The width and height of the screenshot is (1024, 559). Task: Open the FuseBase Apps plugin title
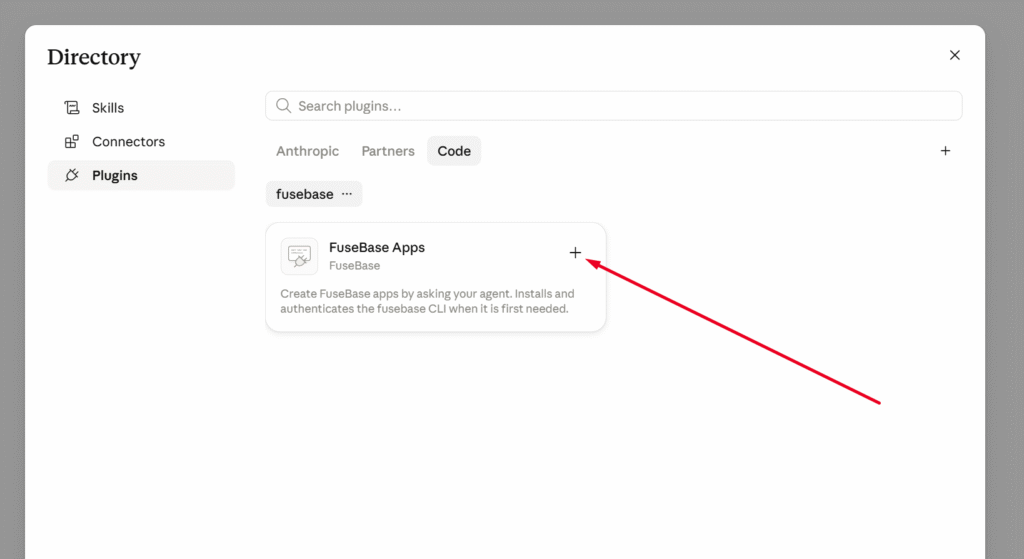pos(377,248)
